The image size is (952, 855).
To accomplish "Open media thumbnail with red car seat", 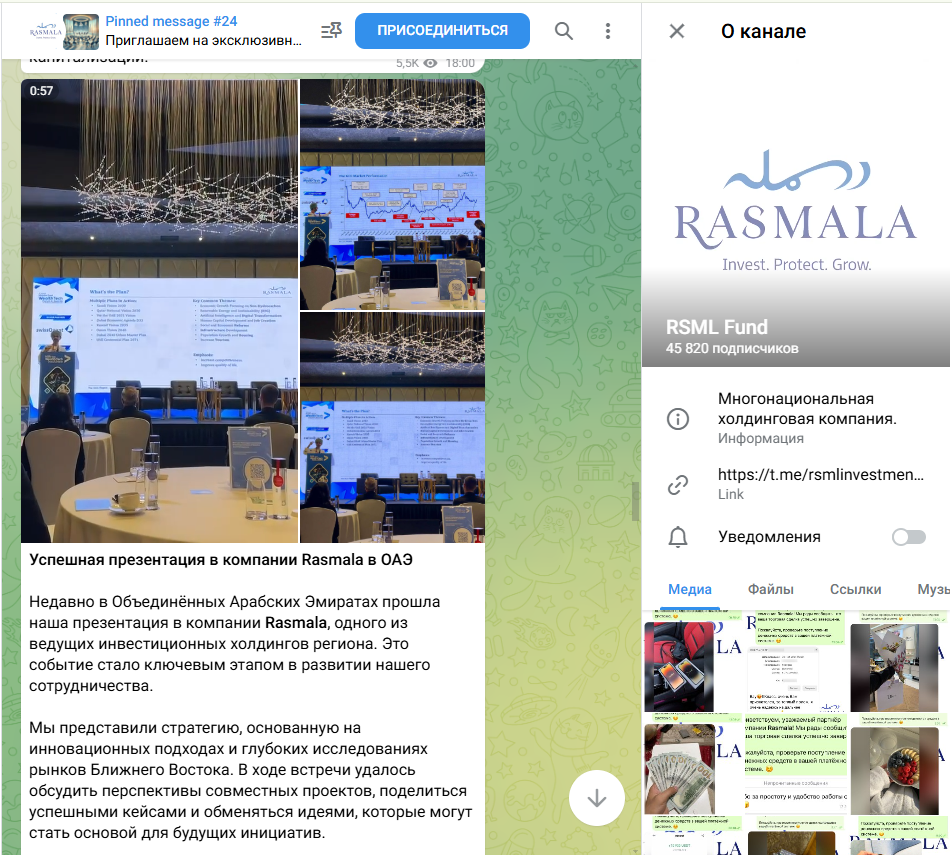I will [x=693, y=661].
